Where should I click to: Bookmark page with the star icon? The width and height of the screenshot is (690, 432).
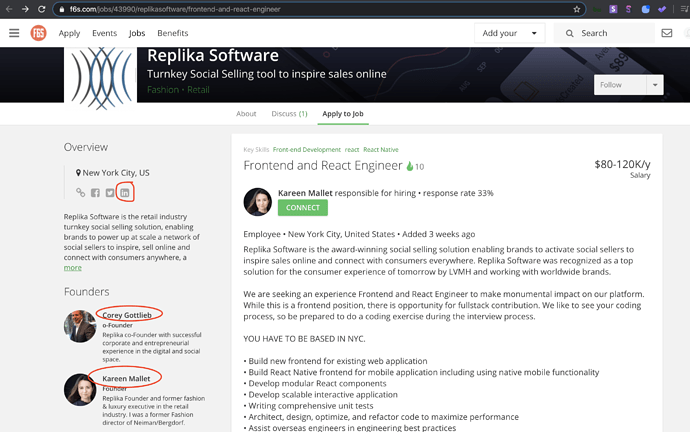[x=577, y=8]
